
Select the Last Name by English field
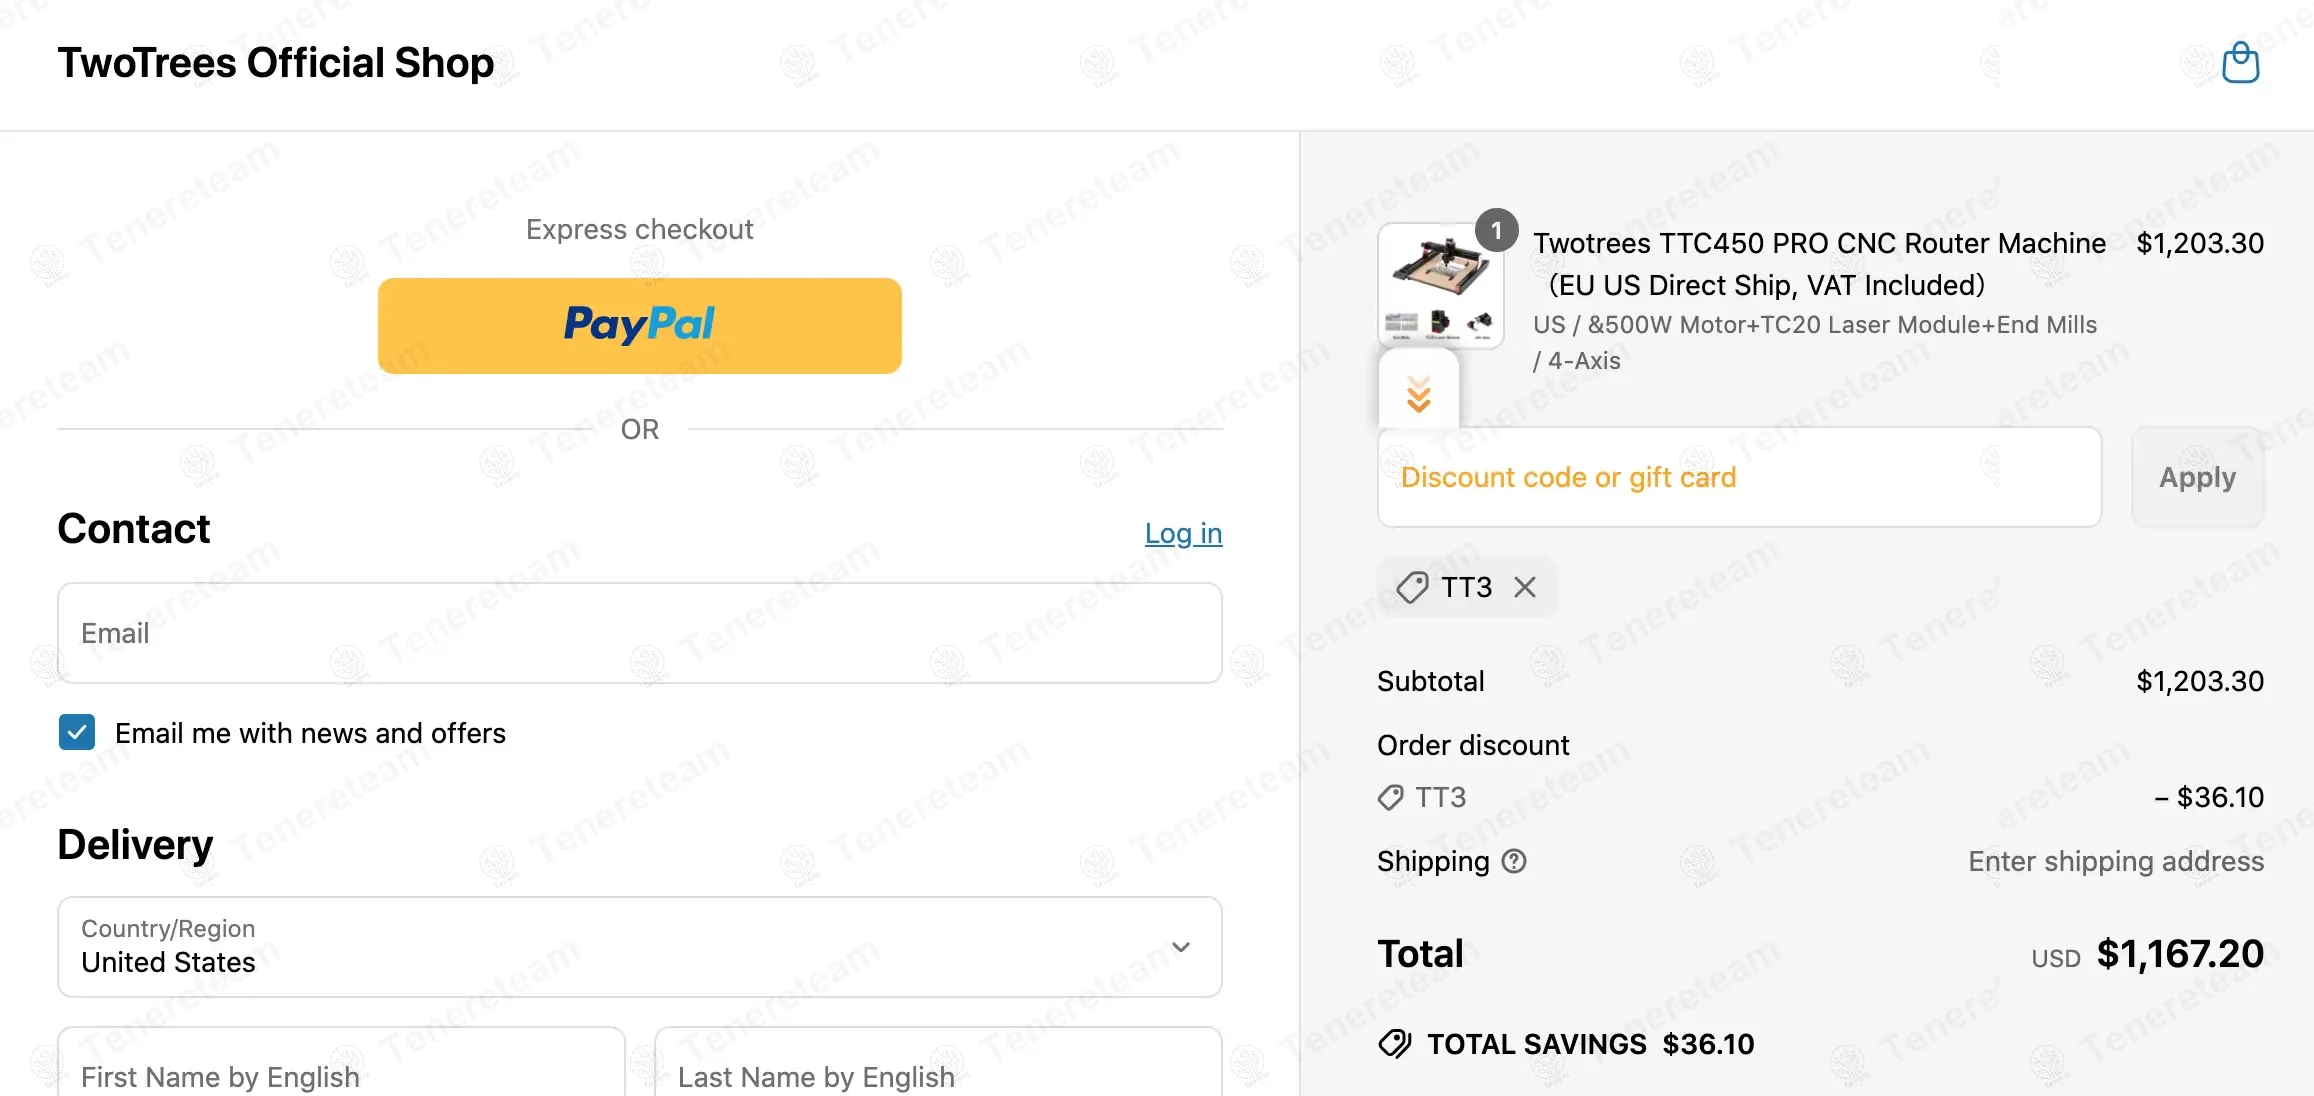[x=937, y=1070]
